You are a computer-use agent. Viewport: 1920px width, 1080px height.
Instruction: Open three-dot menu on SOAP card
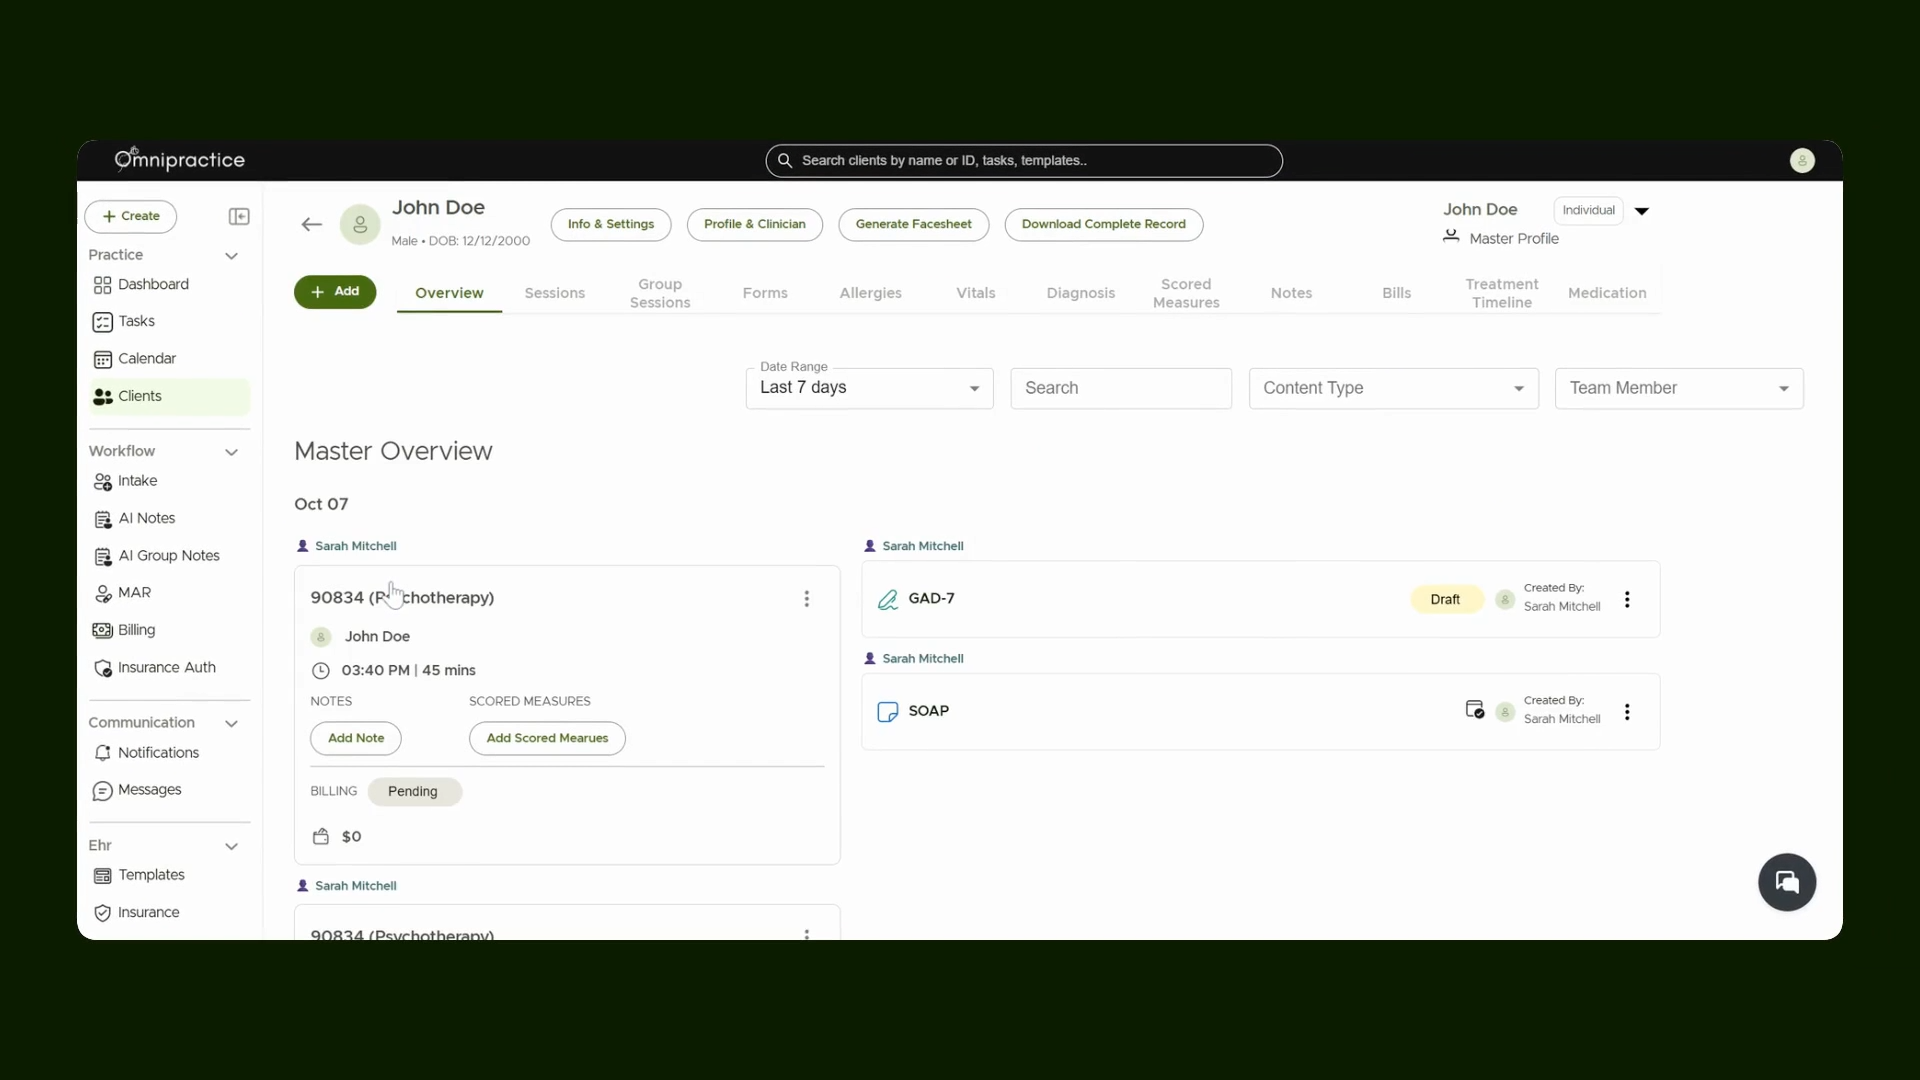click(1627, 712)
